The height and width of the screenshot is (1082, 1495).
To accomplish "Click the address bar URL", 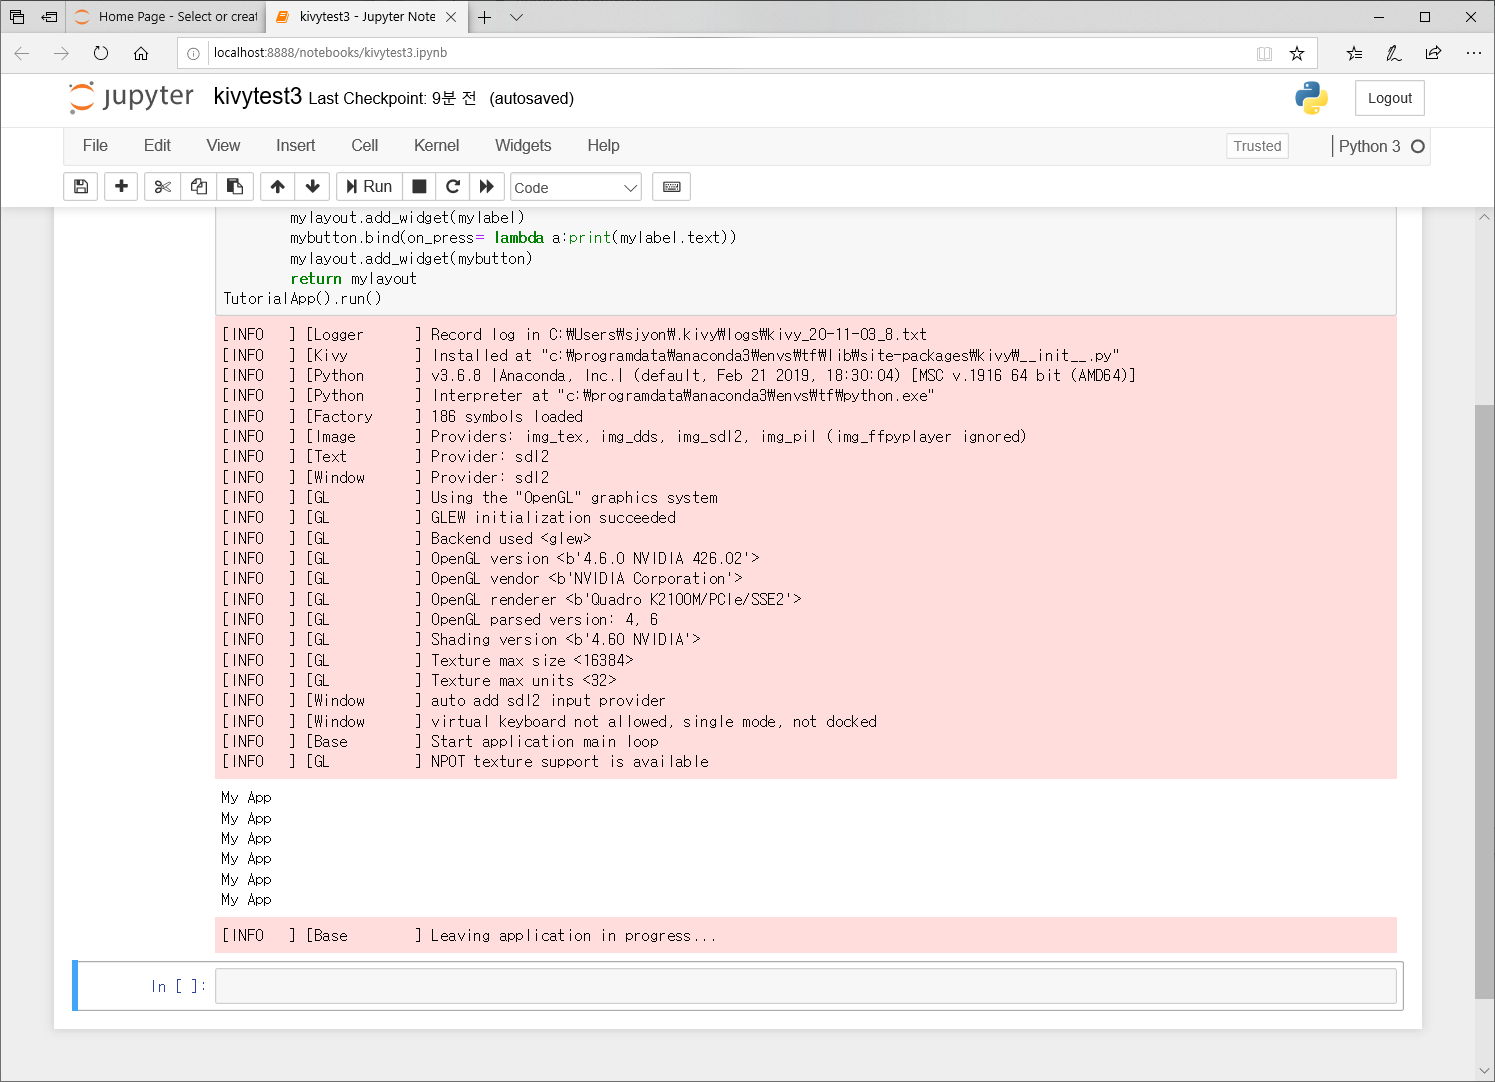I will [330, 53].
